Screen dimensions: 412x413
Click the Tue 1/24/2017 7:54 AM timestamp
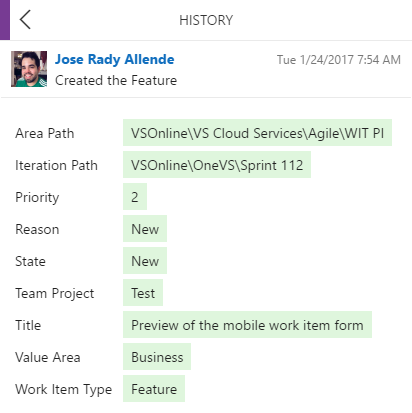[x=339, y=60]
